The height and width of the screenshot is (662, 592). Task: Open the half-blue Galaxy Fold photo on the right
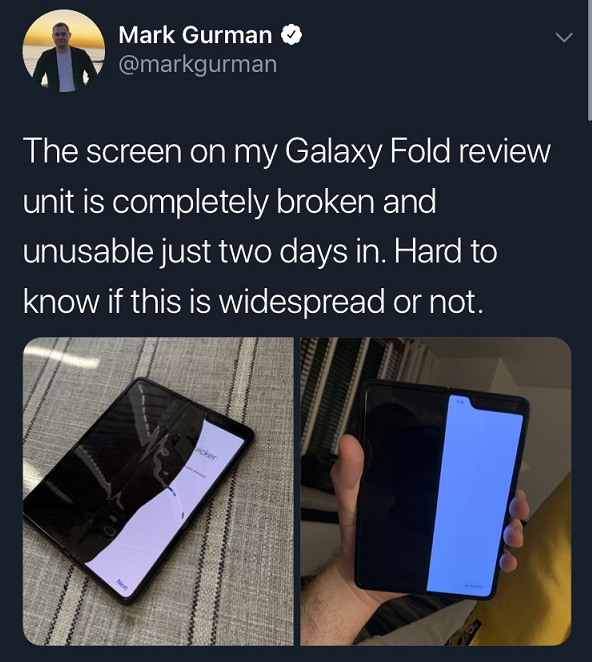point(436,491)
